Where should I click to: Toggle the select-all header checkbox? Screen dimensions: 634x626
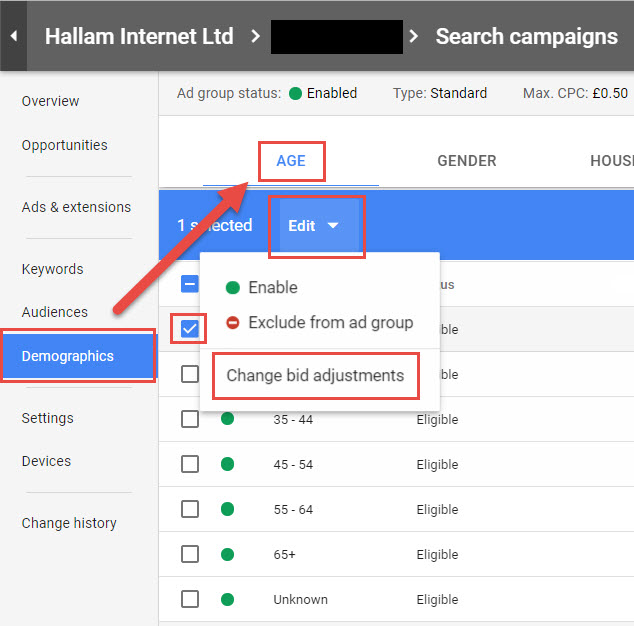pos(189,284)
